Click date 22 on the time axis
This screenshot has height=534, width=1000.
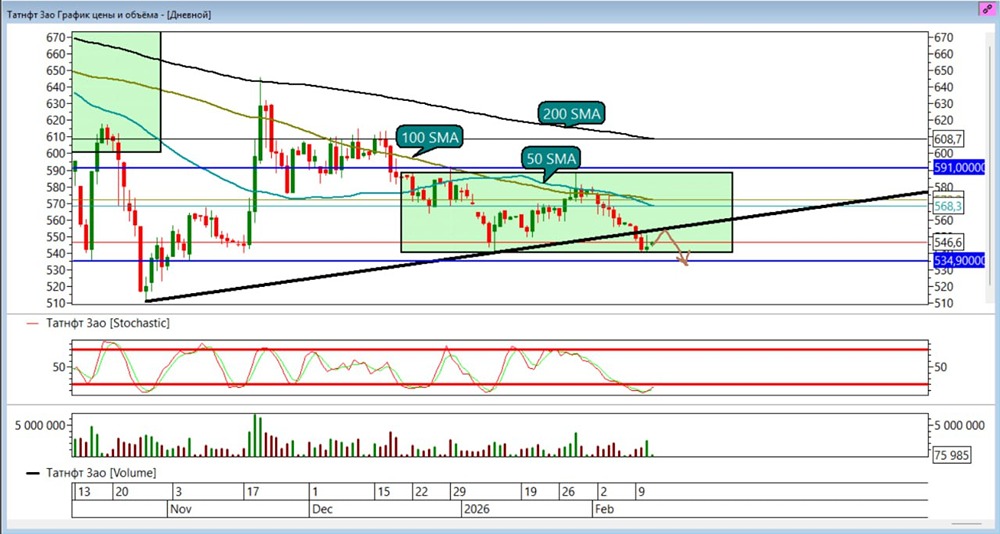click(x=421, y=493)
